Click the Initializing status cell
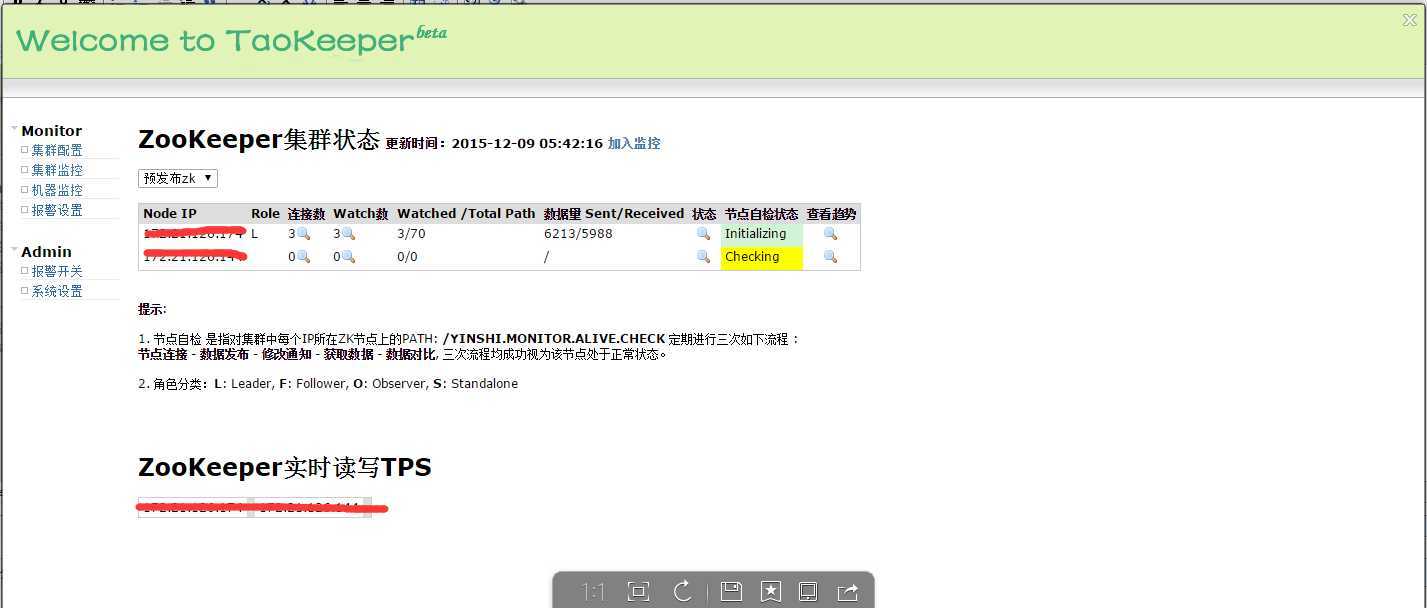The height and width of the screenshot is (608, 1427). 761,234
